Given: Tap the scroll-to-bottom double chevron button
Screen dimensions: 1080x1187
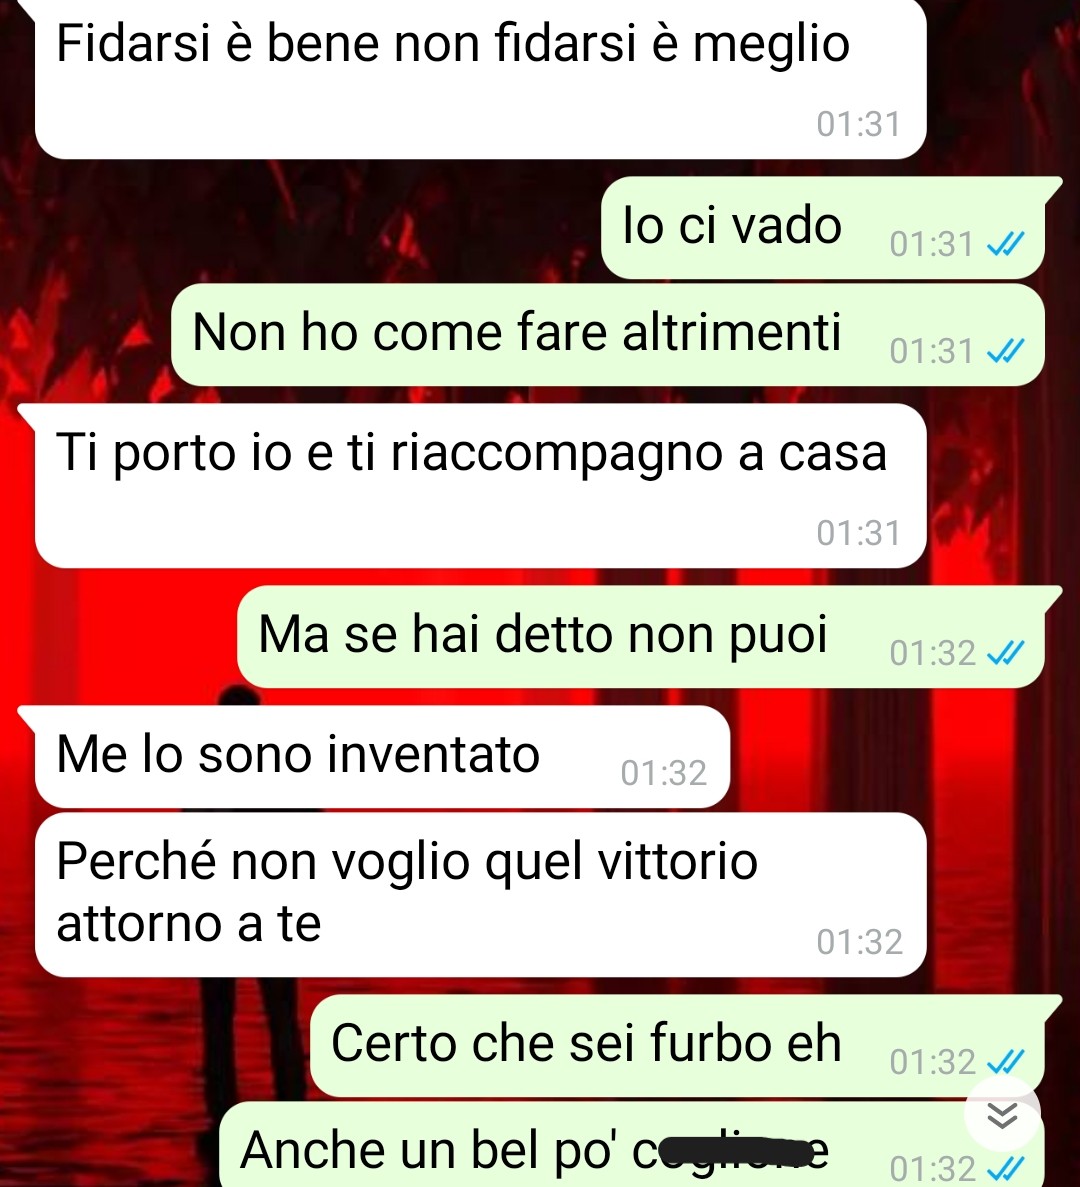Looking at the screenshot, I should coord(1002,1116).
